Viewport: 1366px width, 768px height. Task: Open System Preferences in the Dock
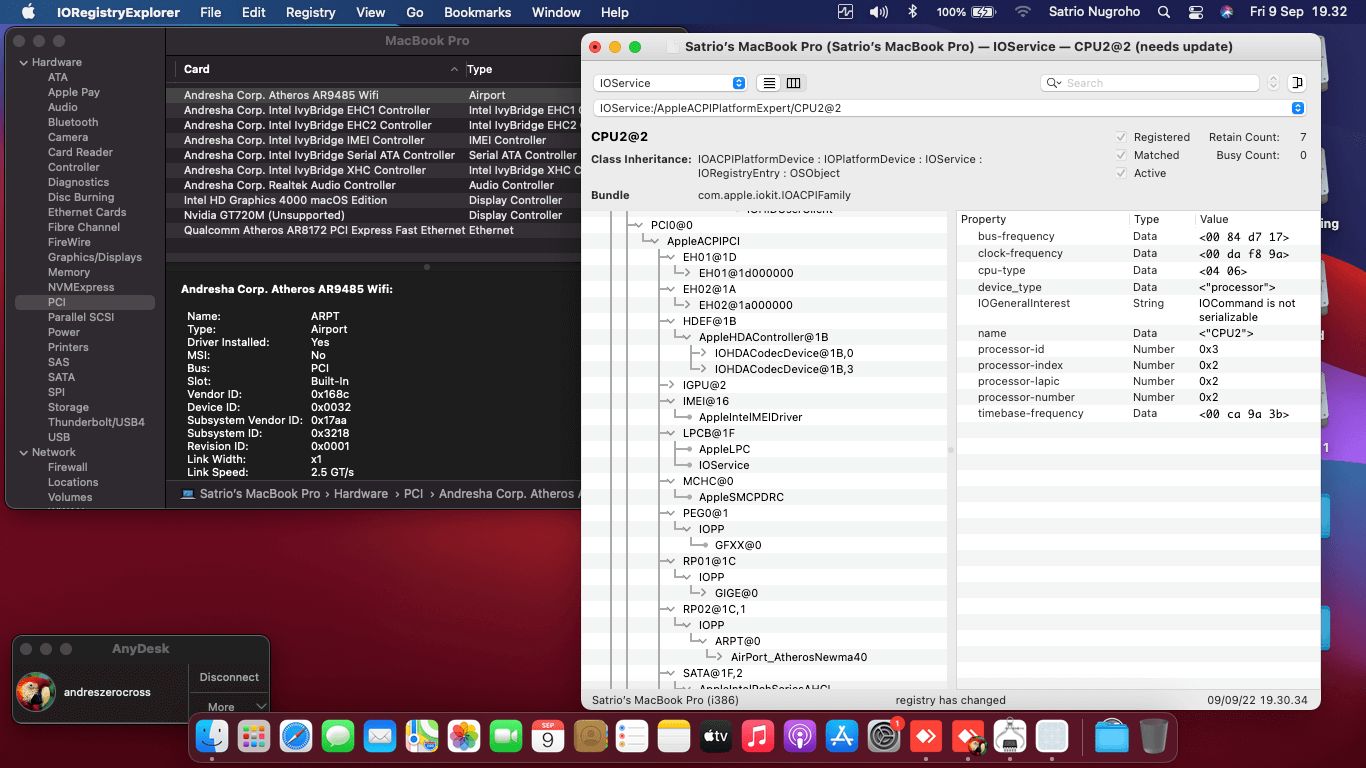coord(885,738)
